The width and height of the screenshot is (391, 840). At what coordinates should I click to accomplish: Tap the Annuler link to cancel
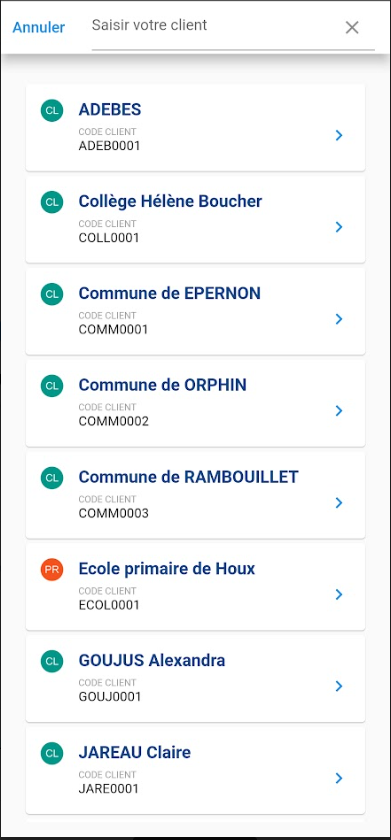coord(39,27)
